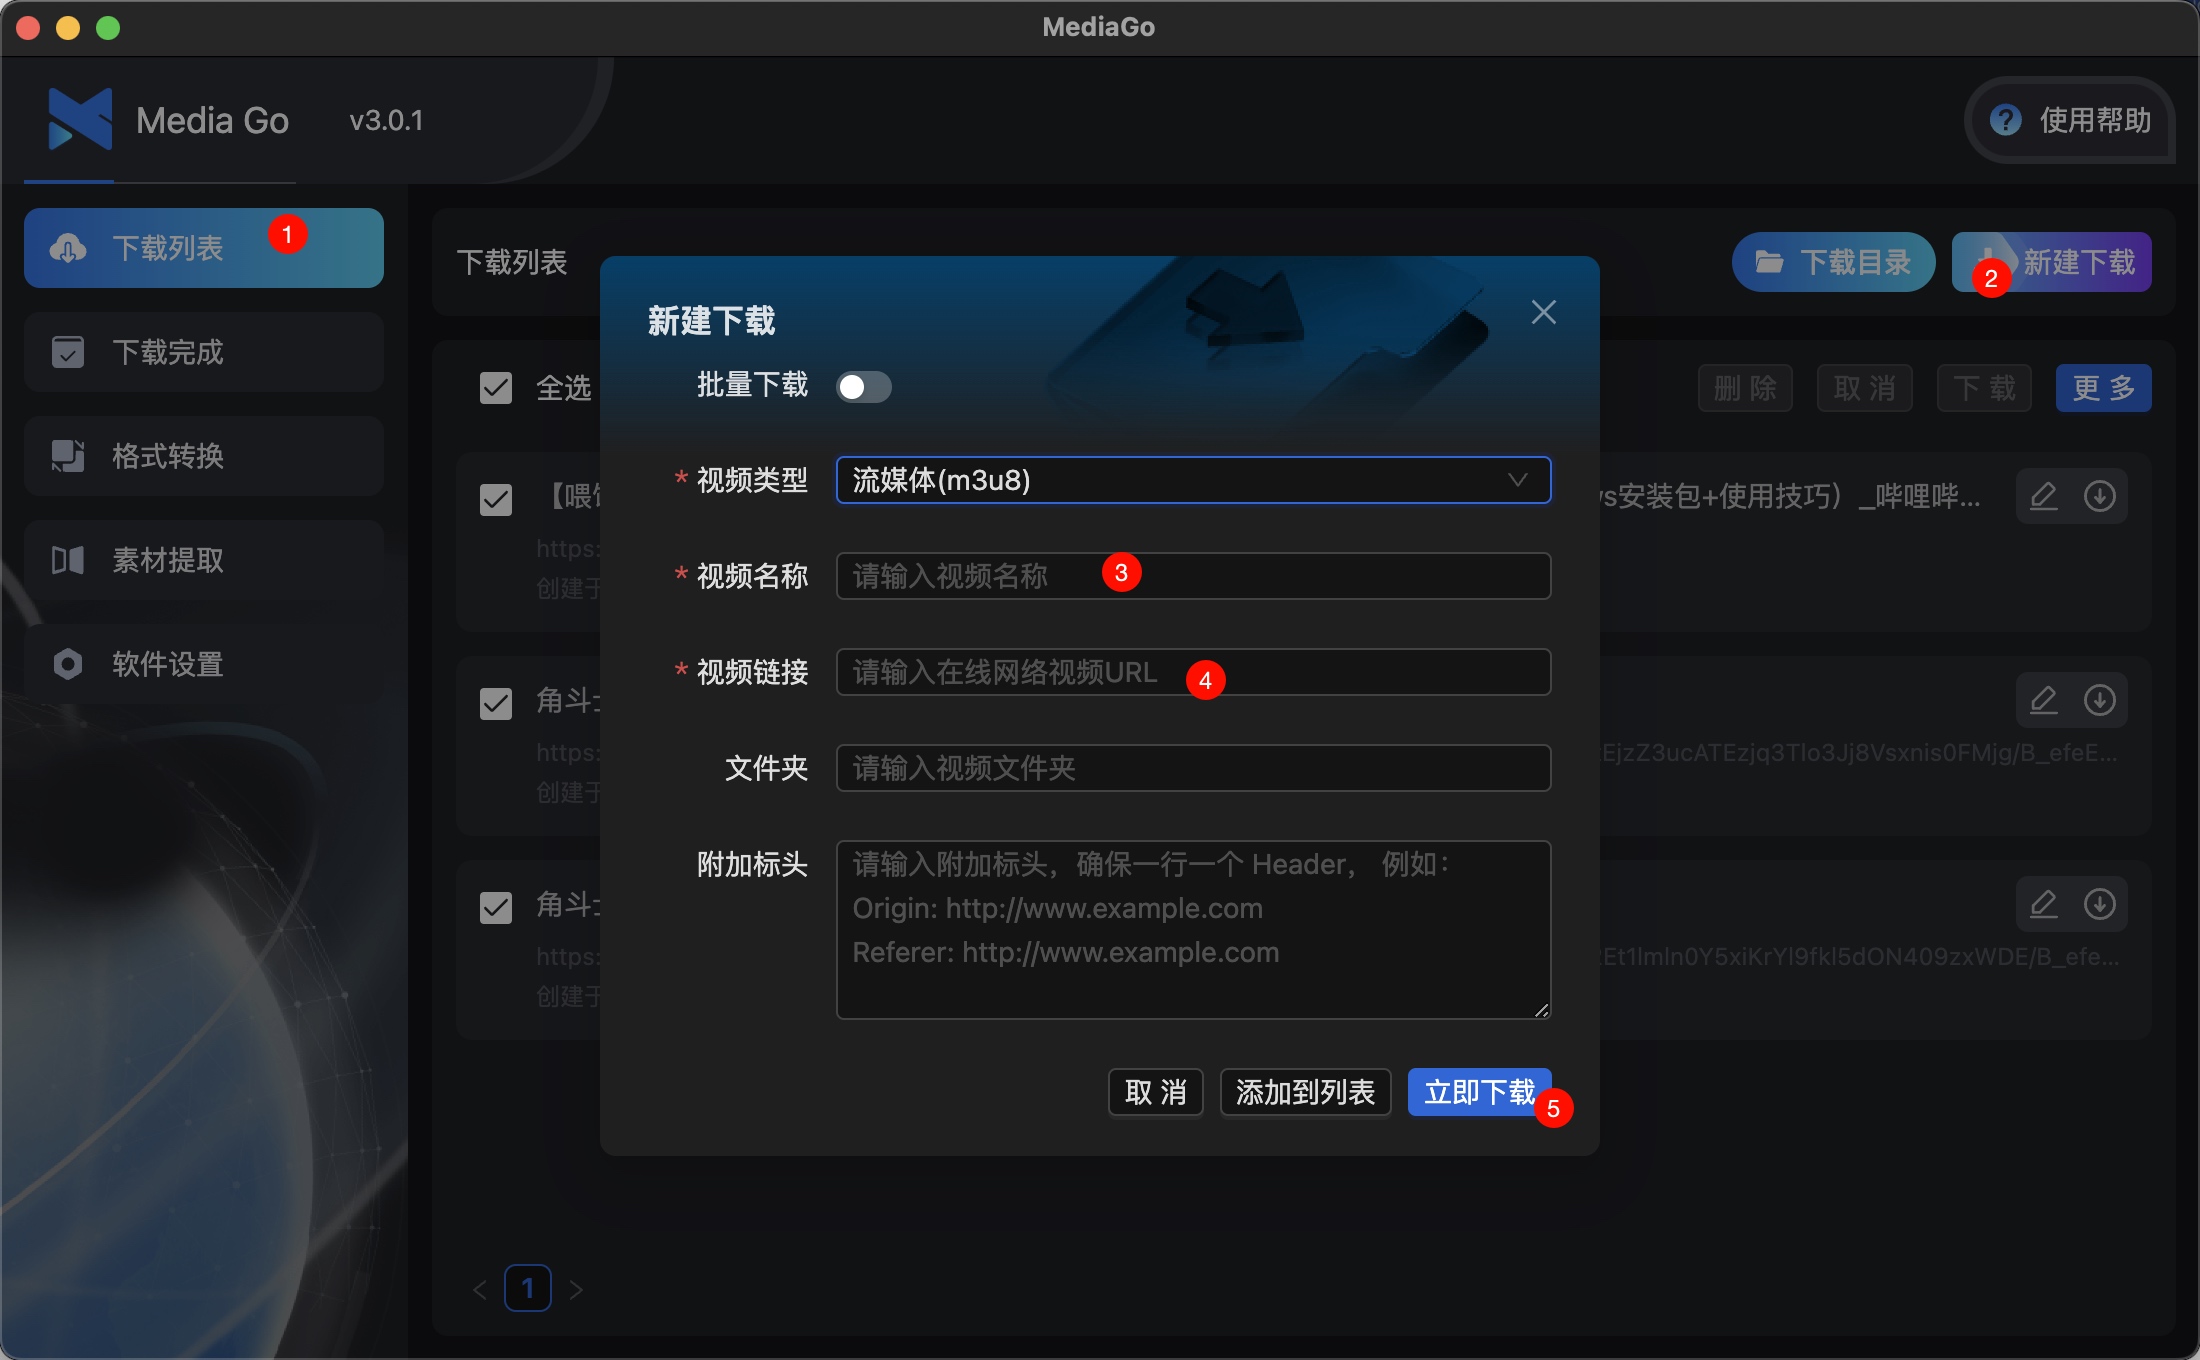Click the download arrow icon on first list item
The width and height of the screenshot is (2200, 1360).
coord(2099,496)
